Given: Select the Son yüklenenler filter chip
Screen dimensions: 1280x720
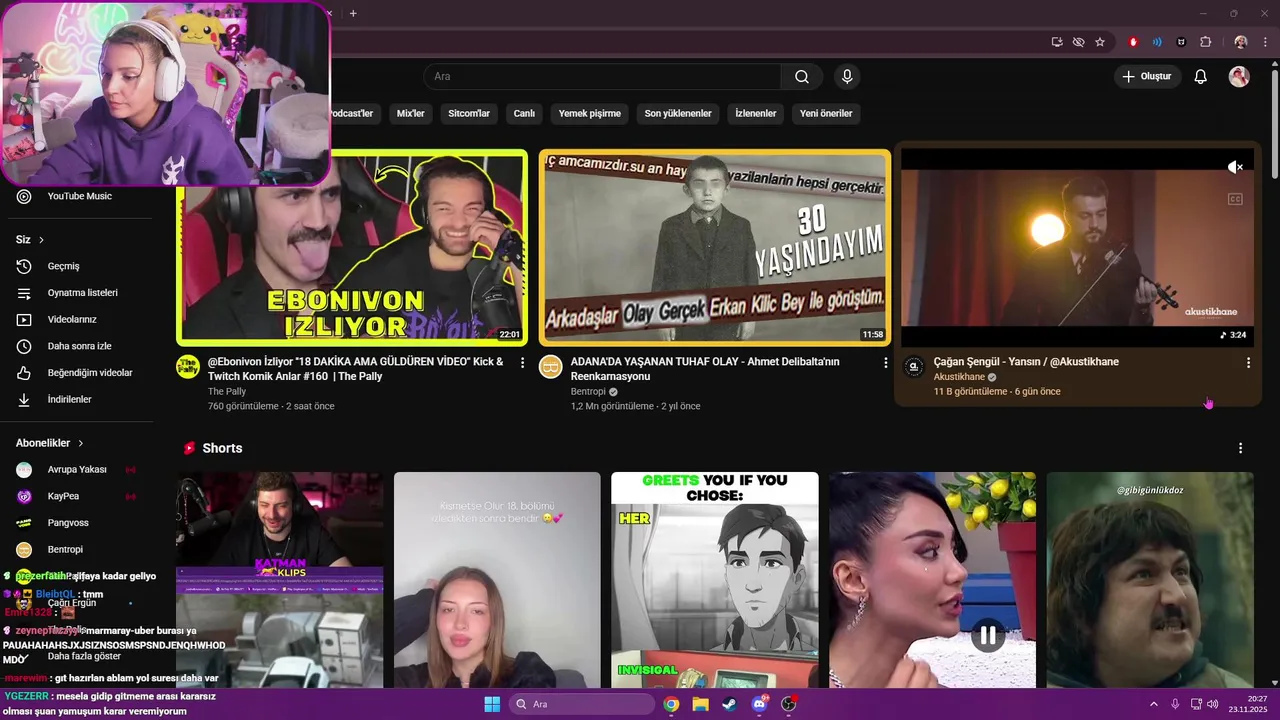Looking at the screenshot, I should (678, 114).
